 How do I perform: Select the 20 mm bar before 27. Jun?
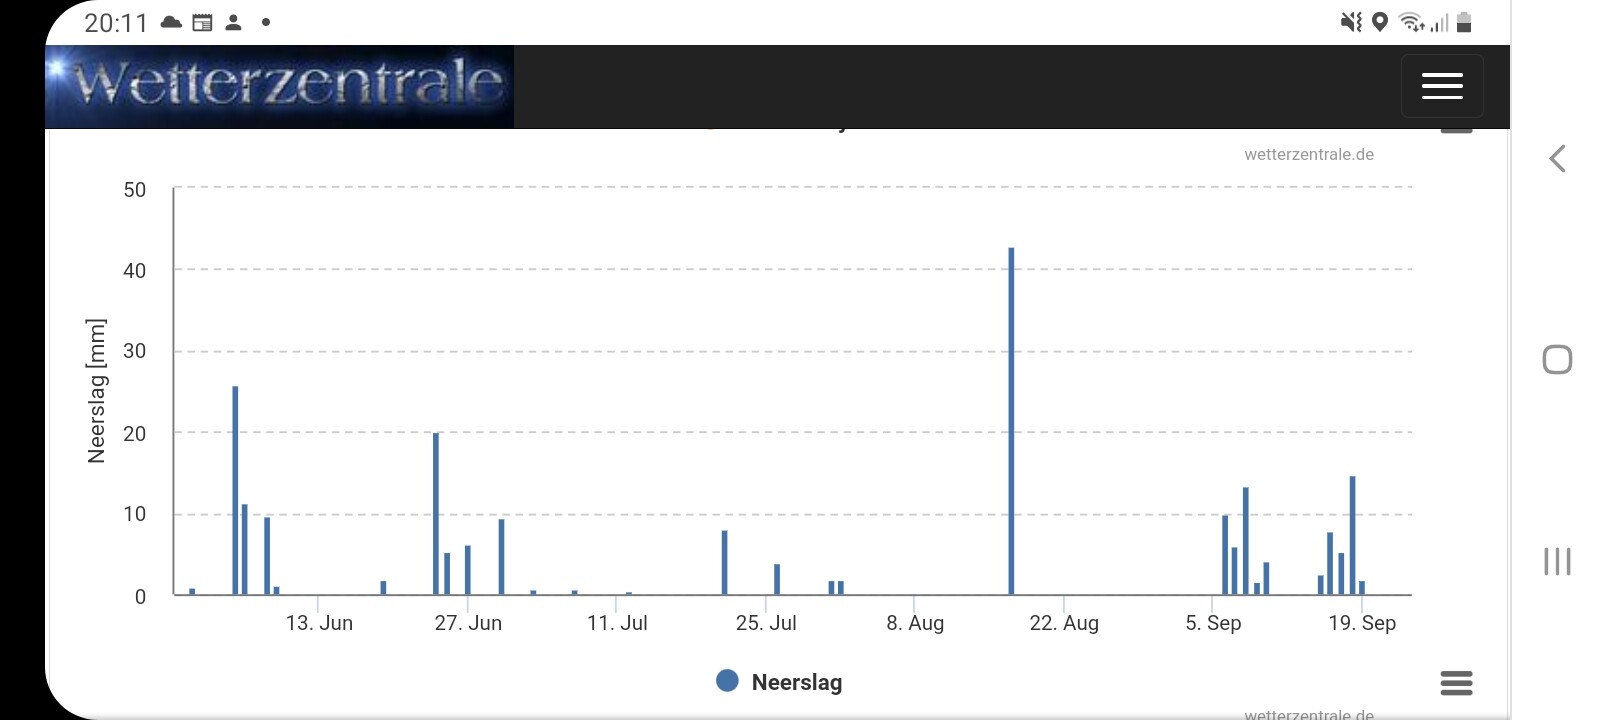tap(436, 514)
